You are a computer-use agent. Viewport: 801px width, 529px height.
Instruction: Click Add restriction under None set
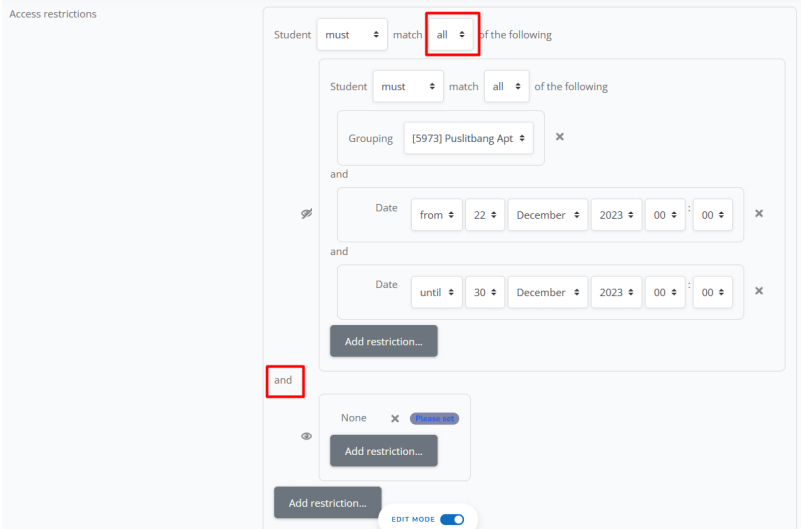(383, 451)
